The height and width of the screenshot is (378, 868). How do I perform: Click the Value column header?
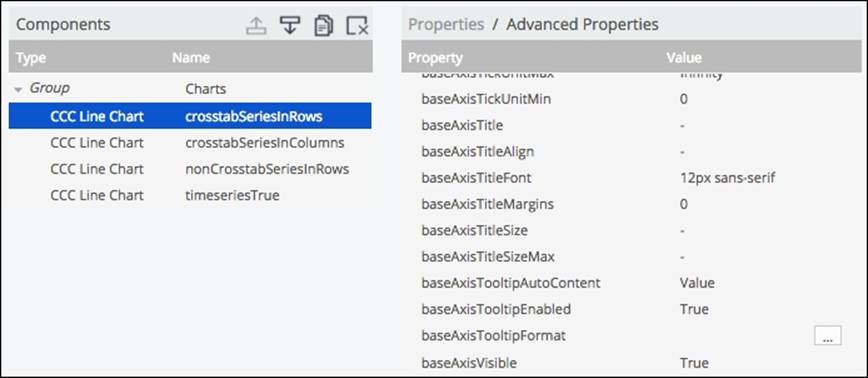(684, 58)
